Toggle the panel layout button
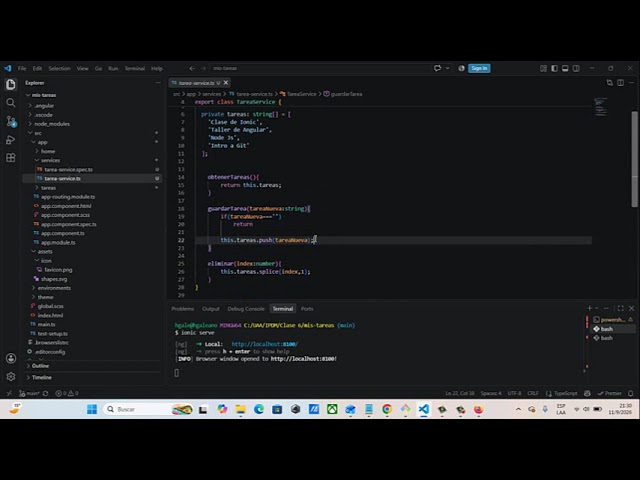The height and width of the screenshot is (480, 640). point(565,69)
